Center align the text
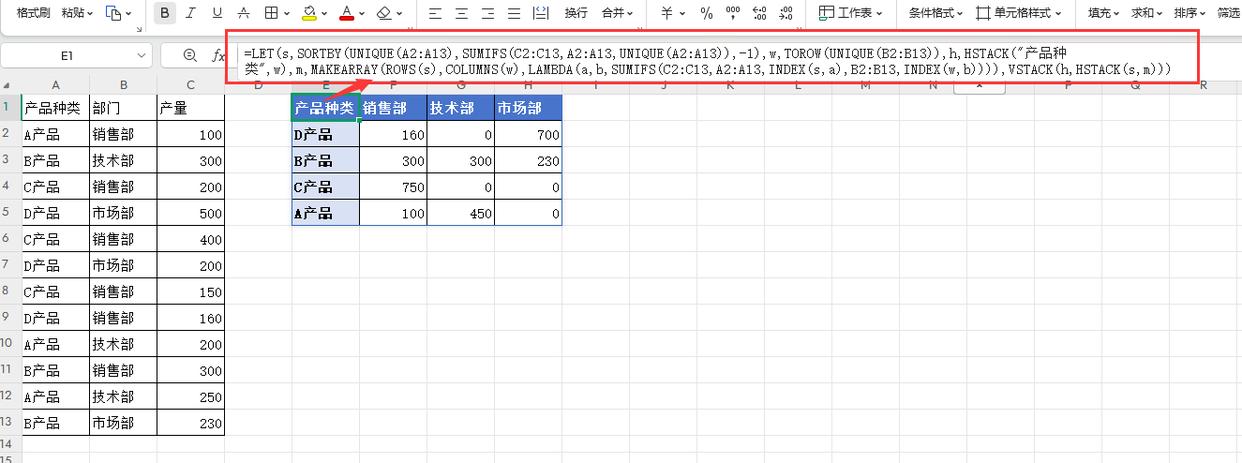The image size is (1242, 463). tap(461, 13)
